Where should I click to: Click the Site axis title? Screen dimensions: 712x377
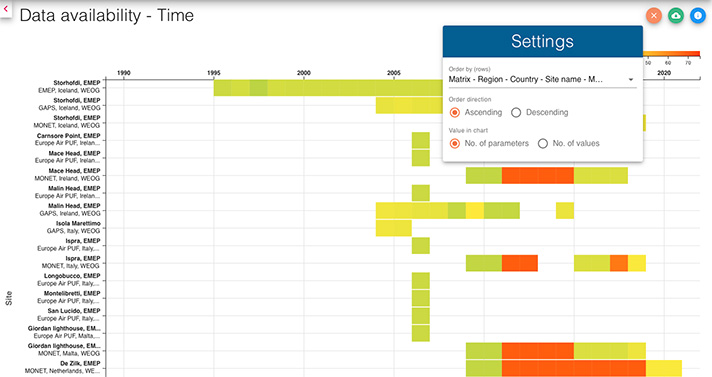[9, 298]
